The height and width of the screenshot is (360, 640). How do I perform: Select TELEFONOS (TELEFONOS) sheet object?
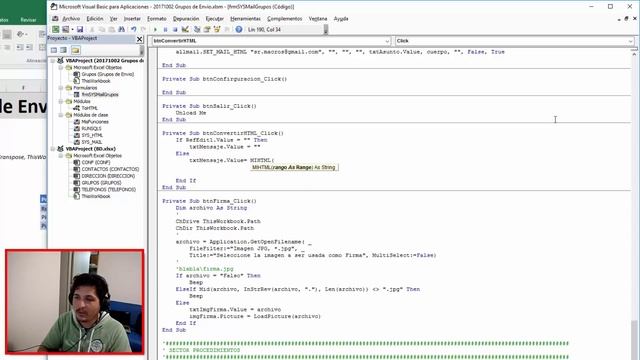108,190
